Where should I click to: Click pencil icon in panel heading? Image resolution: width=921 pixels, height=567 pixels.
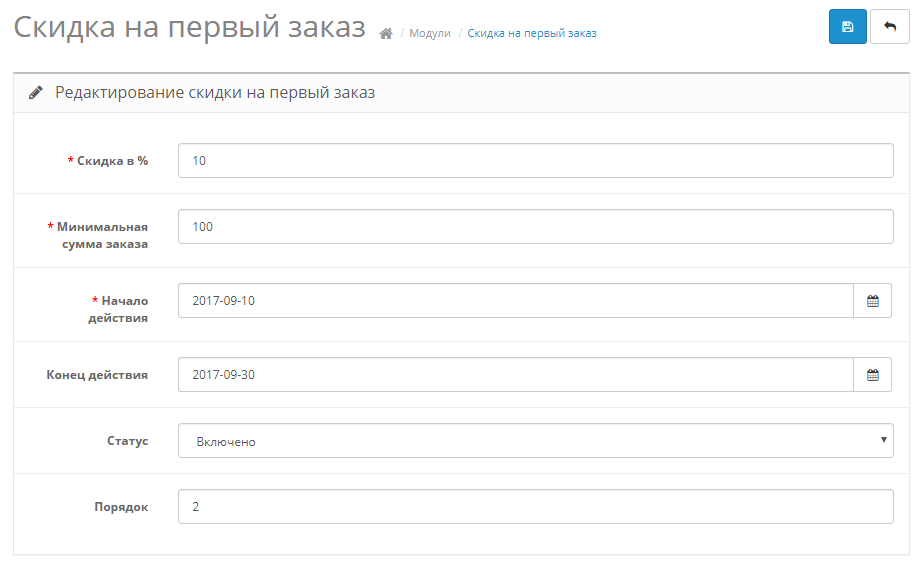pos(35,93)
